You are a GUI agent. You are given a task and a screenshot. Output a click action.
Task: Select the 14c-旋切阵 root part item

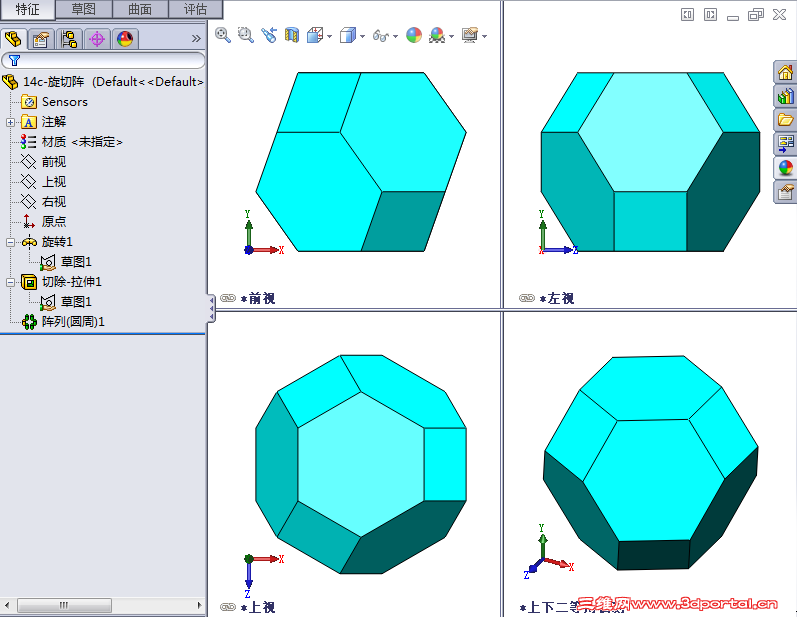[113, 82]
